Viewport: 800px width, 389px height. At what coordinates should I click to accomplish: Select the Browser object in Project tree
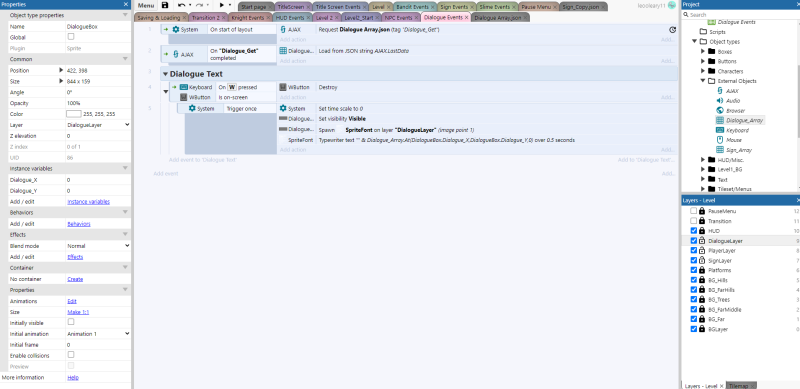tap(735, 110)
